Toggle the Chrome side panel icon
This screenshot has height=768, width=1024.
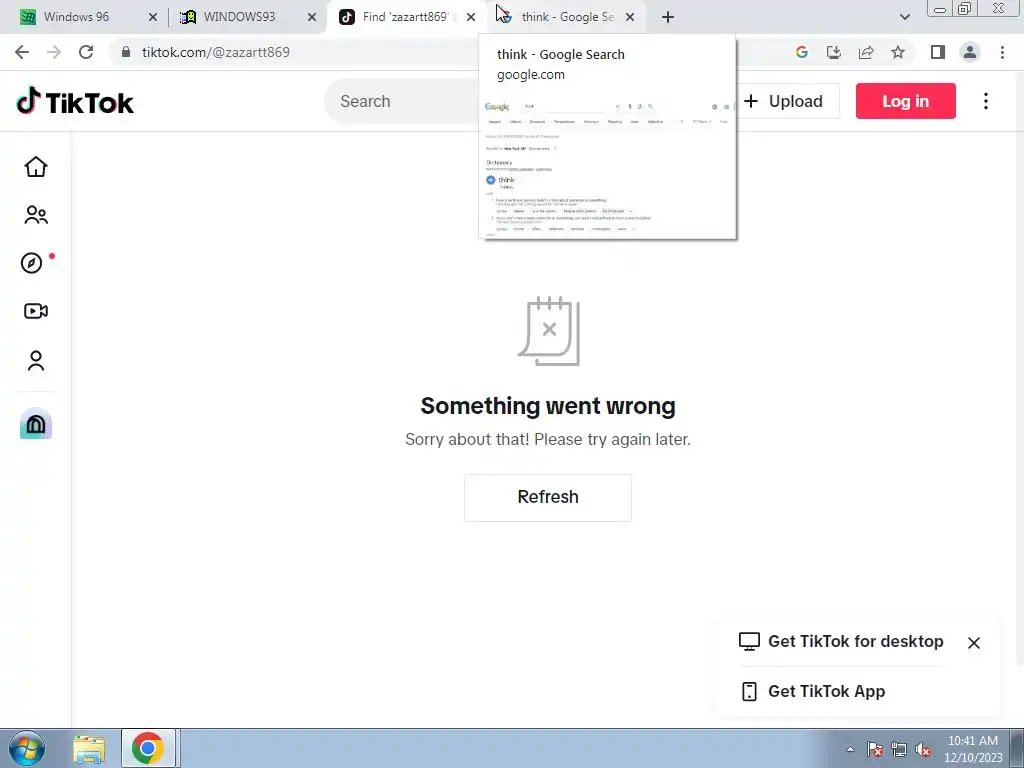938,52
